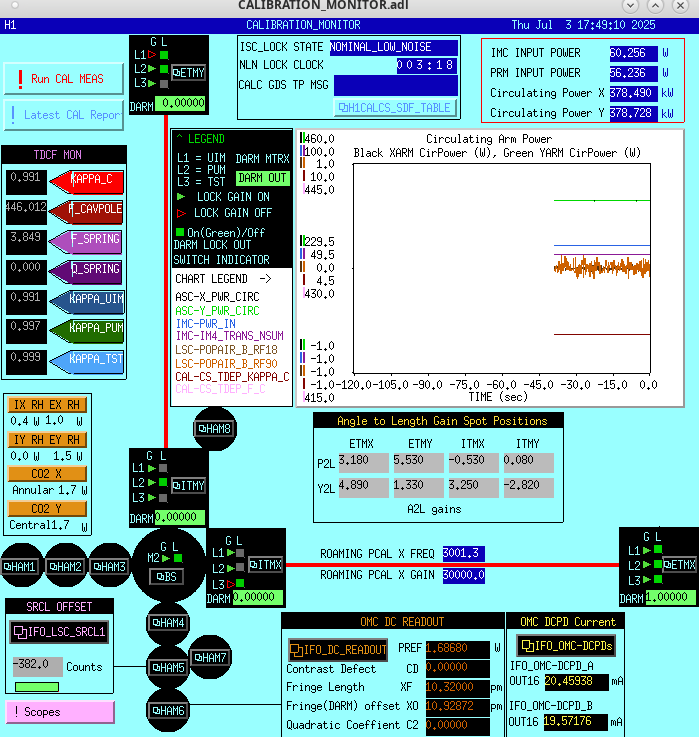Collapse the LEGEND caret header
Image resolution: width=699 pixels, height=737 pixels.
coord(201,139)
